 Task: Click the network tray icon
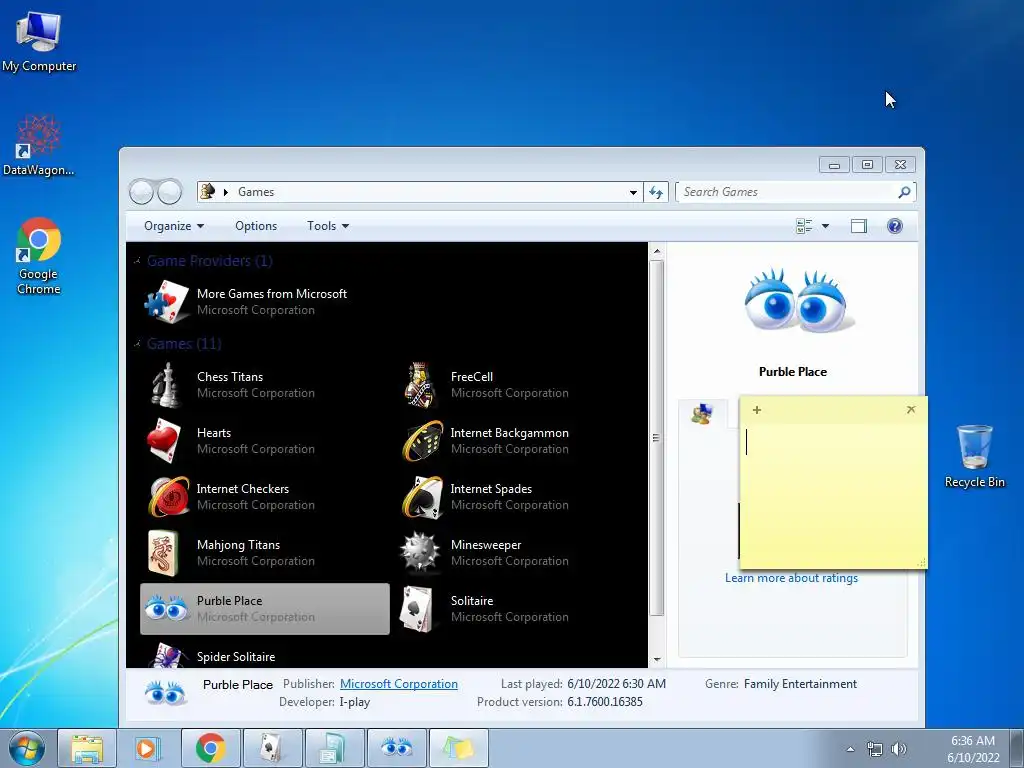874,749
